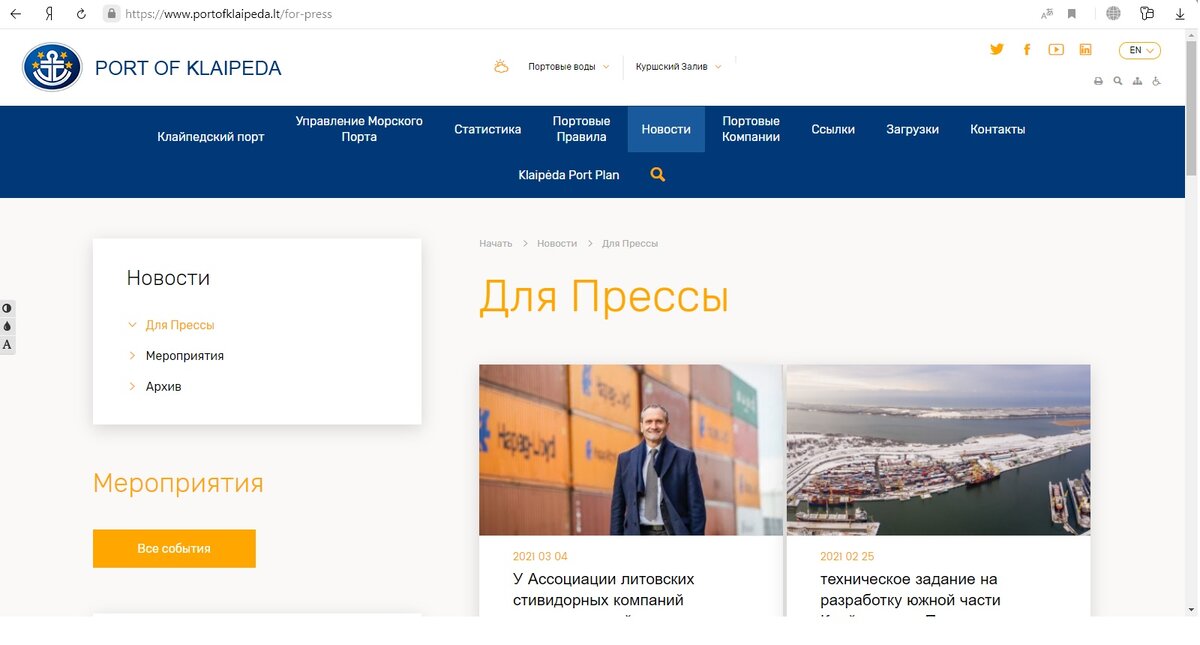Click the Все события button

pyautogui.click(x=174, y=548)
